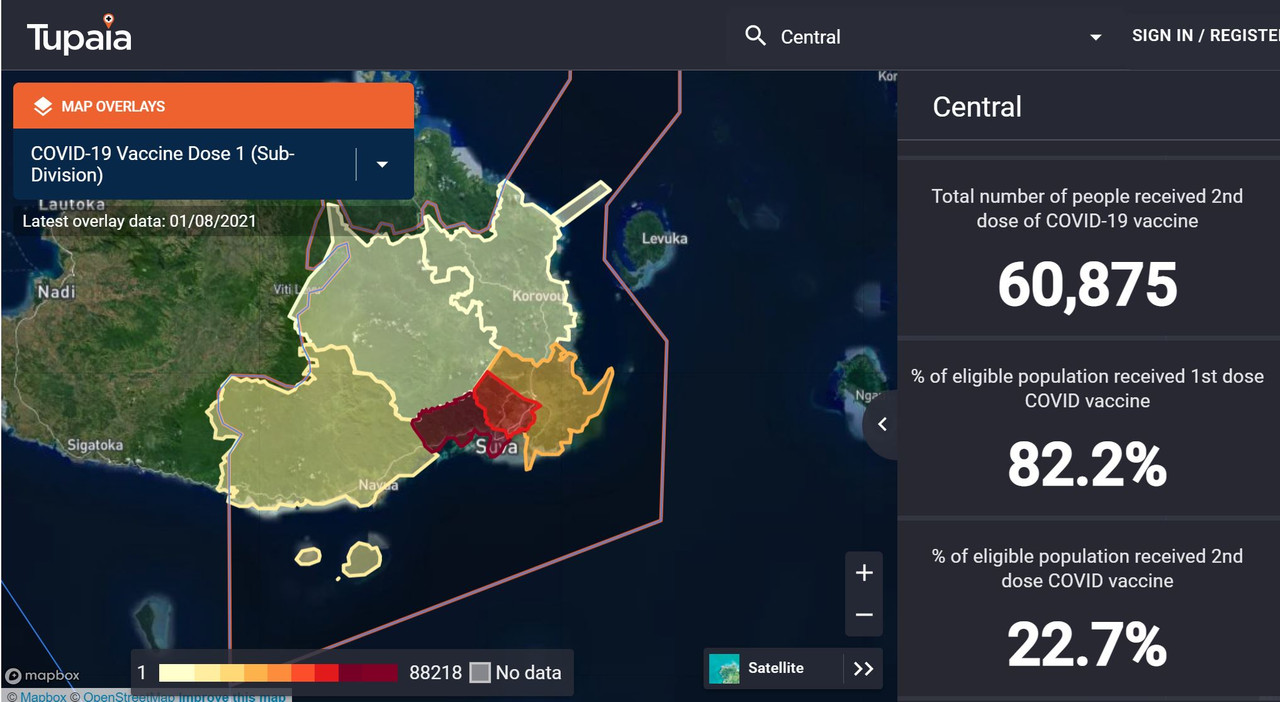The width and height of the screenshot is (1280, 702).
Task: Click the 60,875 second dose total
Action: tap(1087, 285)
